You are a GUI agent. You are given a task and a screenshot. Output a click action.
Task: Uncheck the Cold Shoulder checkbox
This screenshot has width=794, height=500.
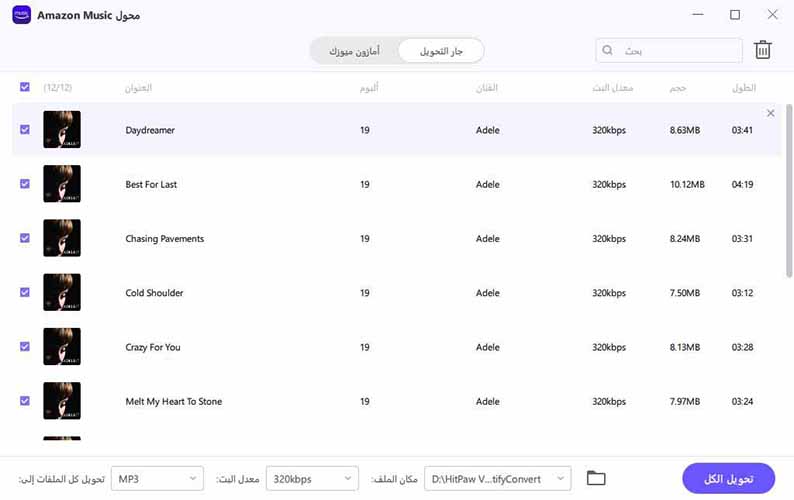(25, 292)
